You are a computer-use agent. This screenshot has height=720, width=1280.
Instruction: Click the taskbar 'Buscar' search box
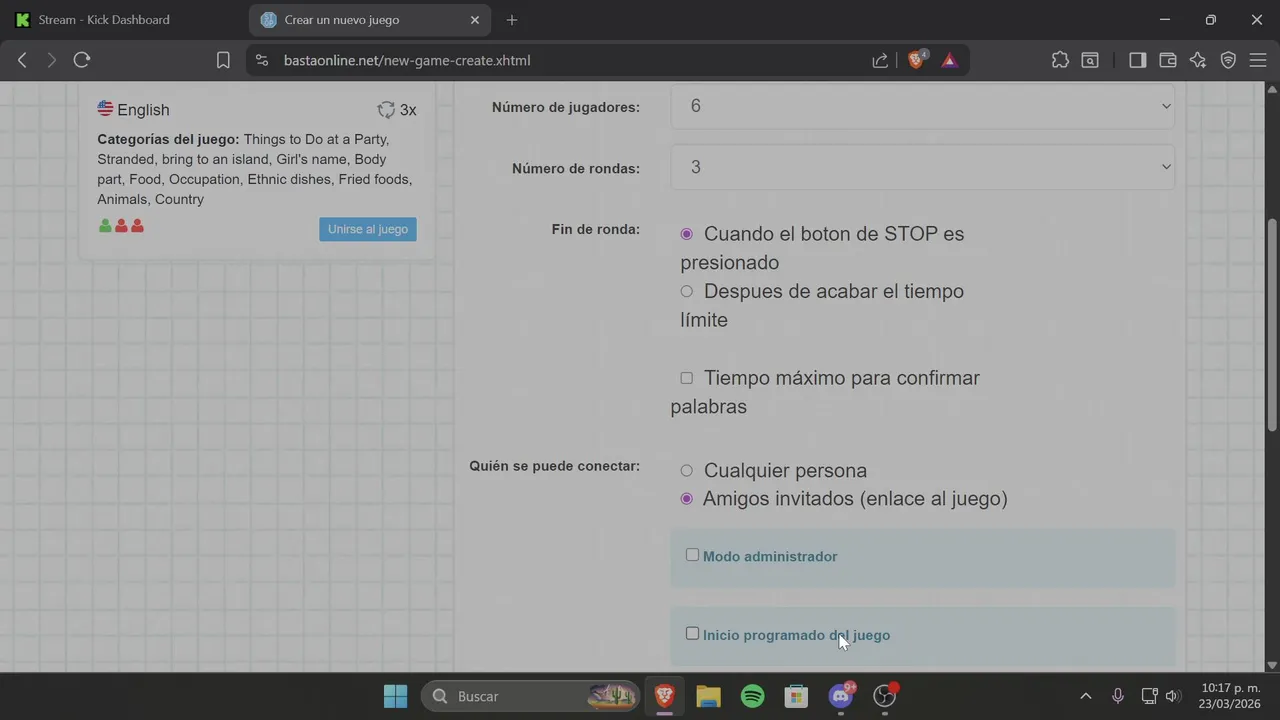(x=530, y=696)
